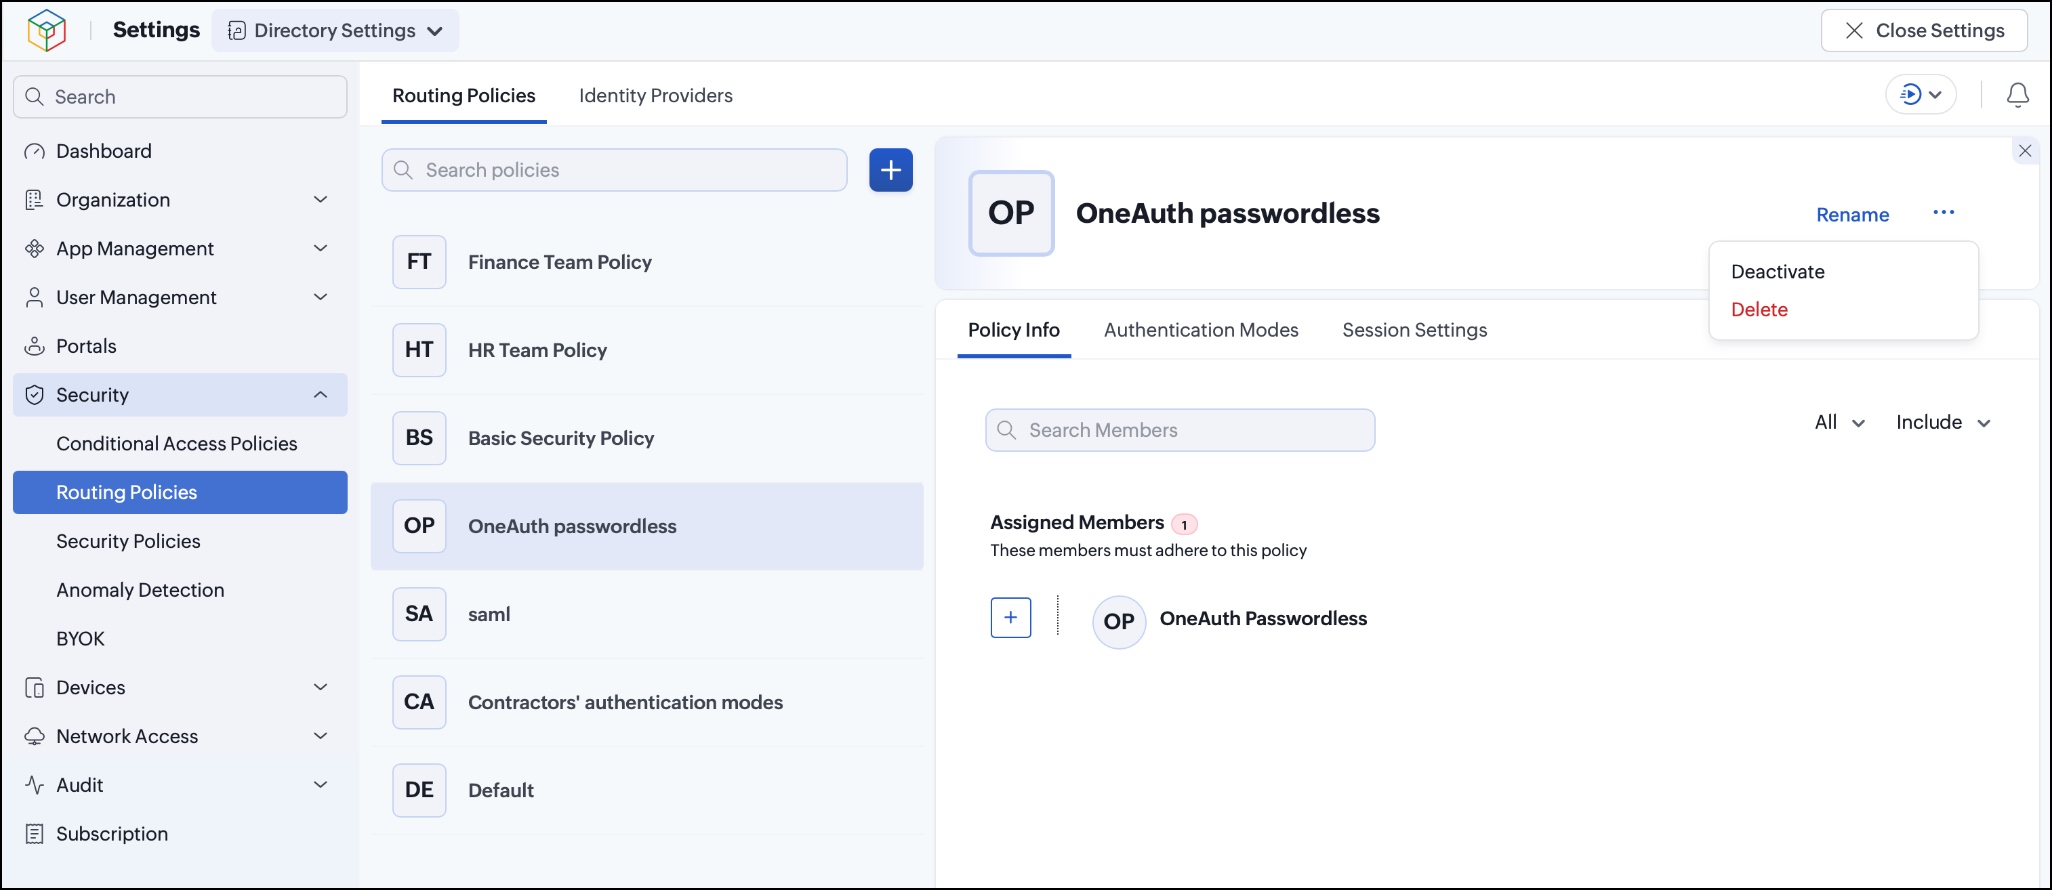Click the Network Access cloud icon
2052x890 pixels.
tap(35, 737)
